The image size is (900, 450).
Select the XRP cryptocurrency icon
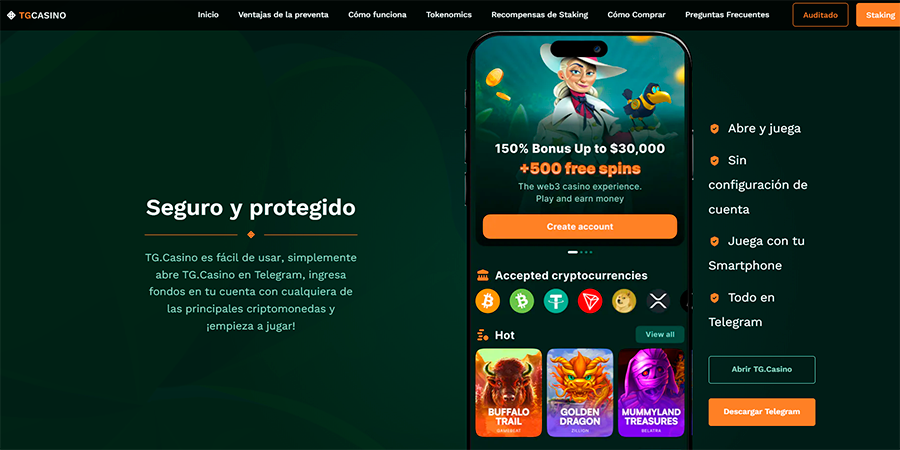tap(658, 301)
